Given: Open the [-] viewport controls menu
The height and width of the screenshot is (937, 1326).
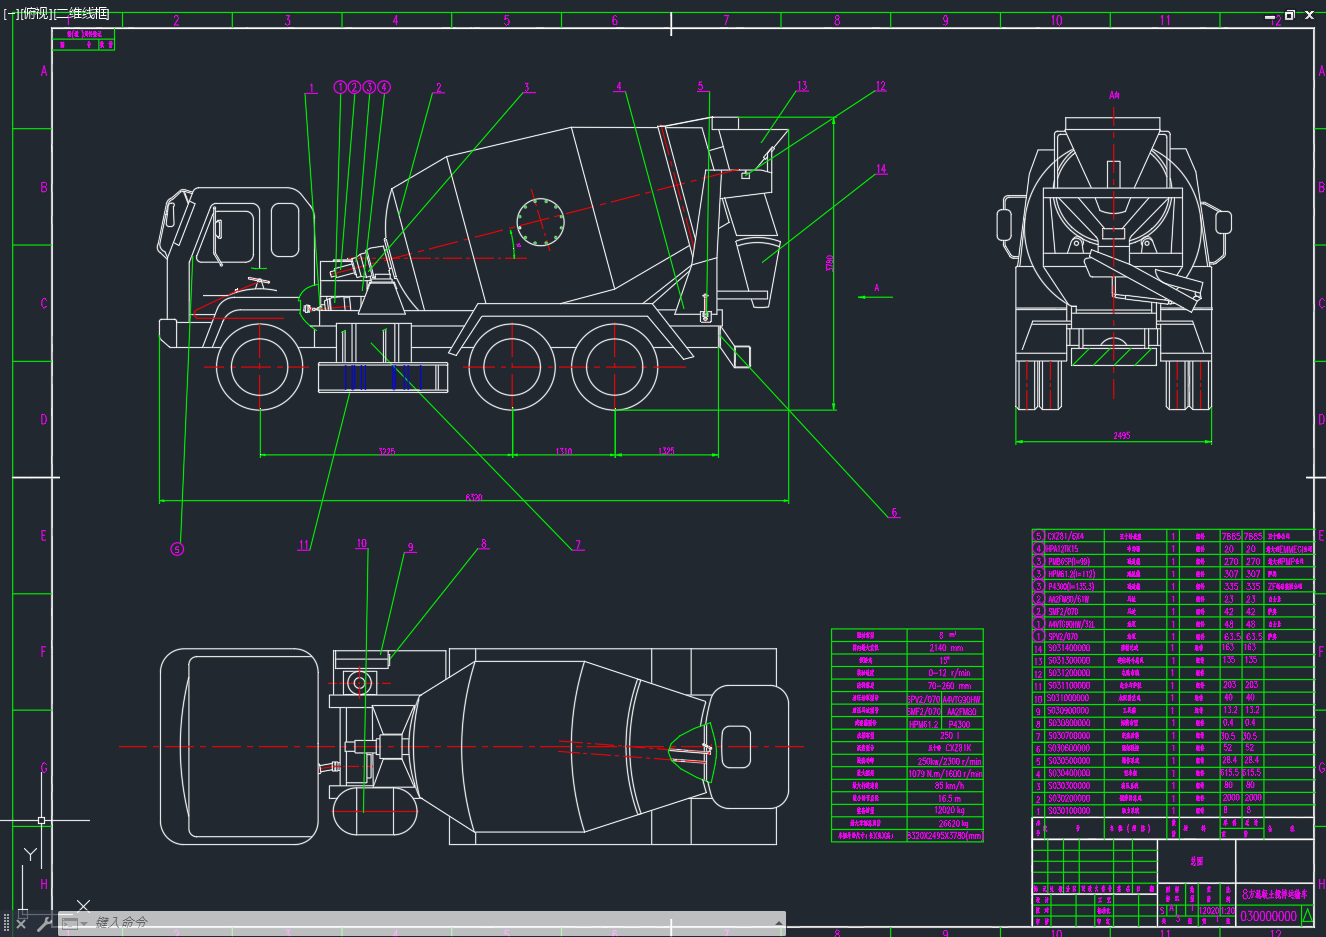Looking at the screenshot, I should [11, 14].
